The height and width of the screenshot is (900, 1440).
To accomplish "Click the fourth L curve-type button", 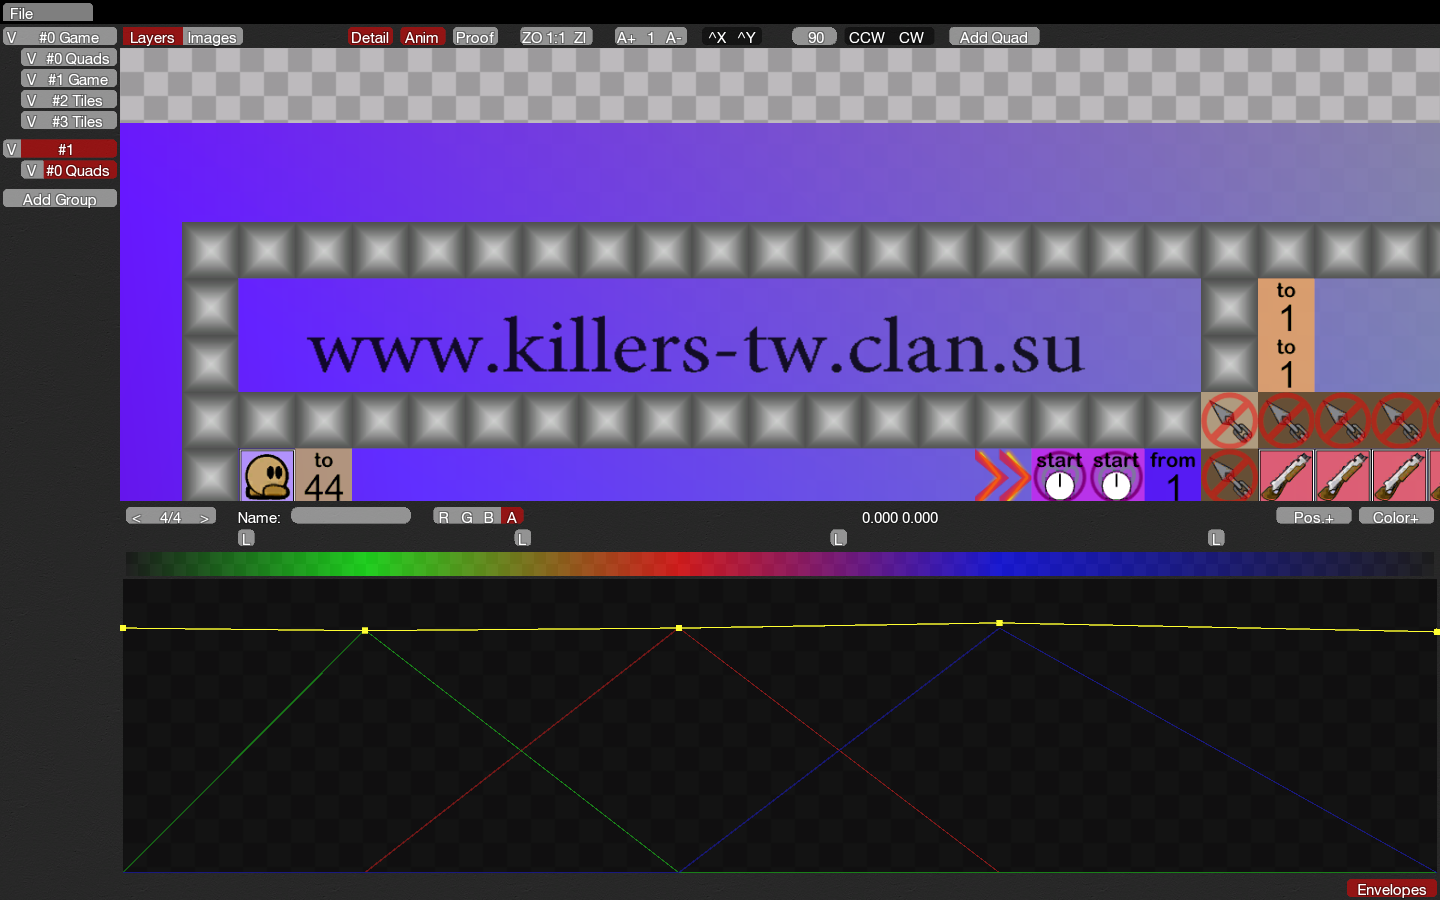I will pyautogui.click(x=1216, y=538).
